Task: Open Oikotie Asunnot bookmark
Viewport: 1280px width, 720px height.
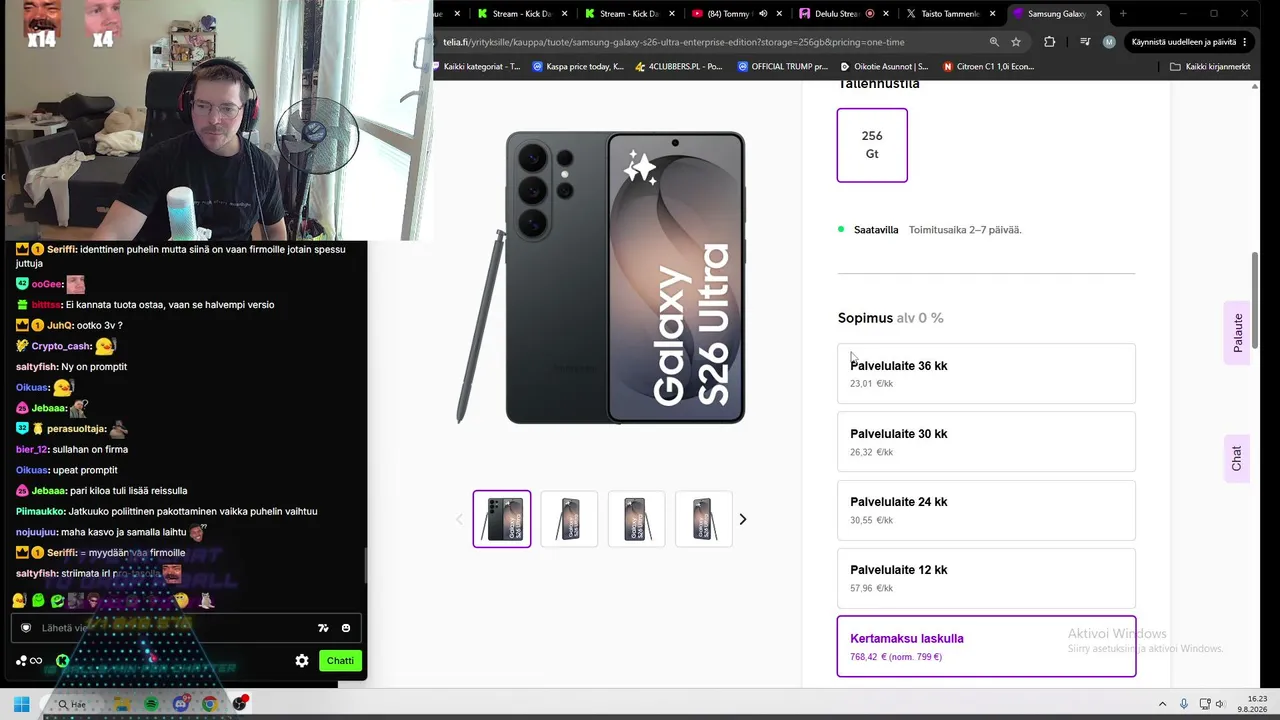Action: tap(884, 67)
